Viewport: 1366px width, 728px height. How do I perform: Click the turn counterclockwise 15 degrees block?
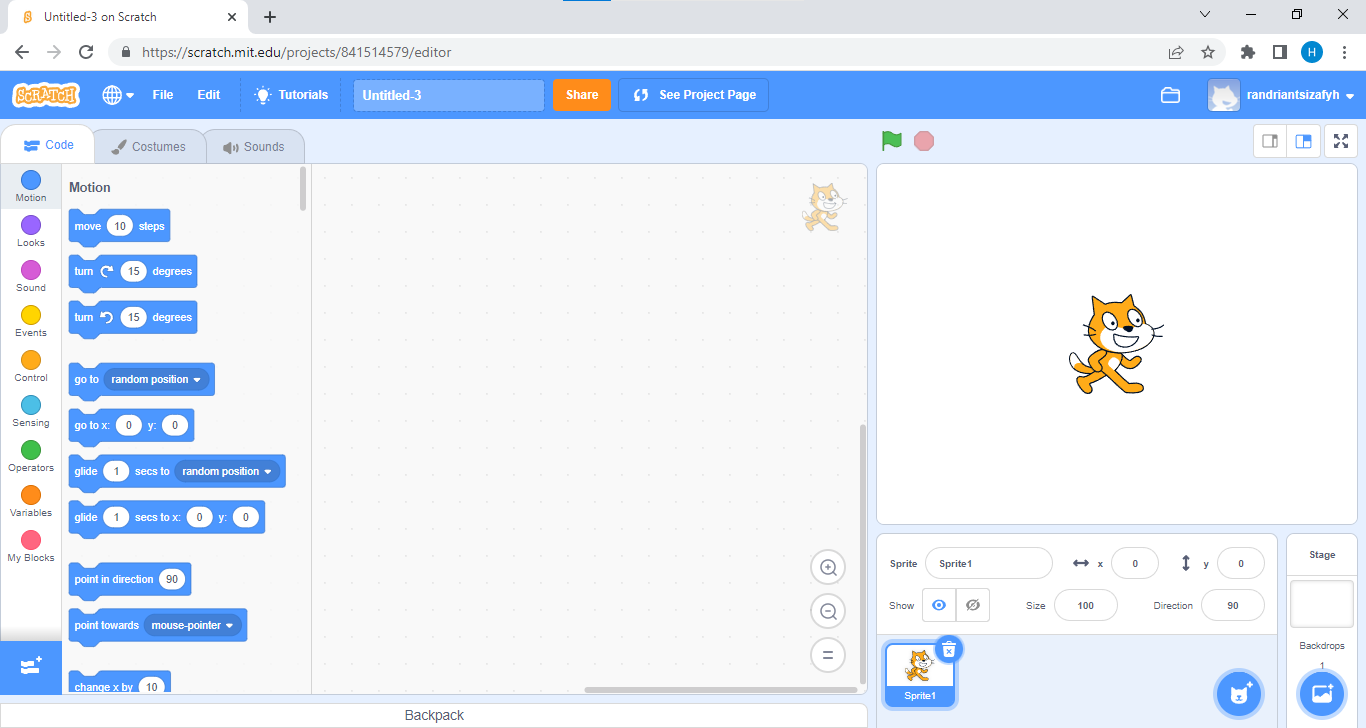(x=133, y=318)
